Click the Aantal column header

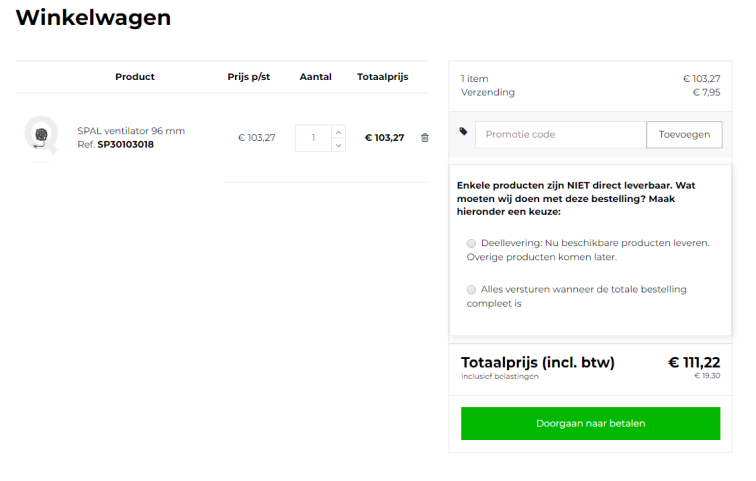315,77
